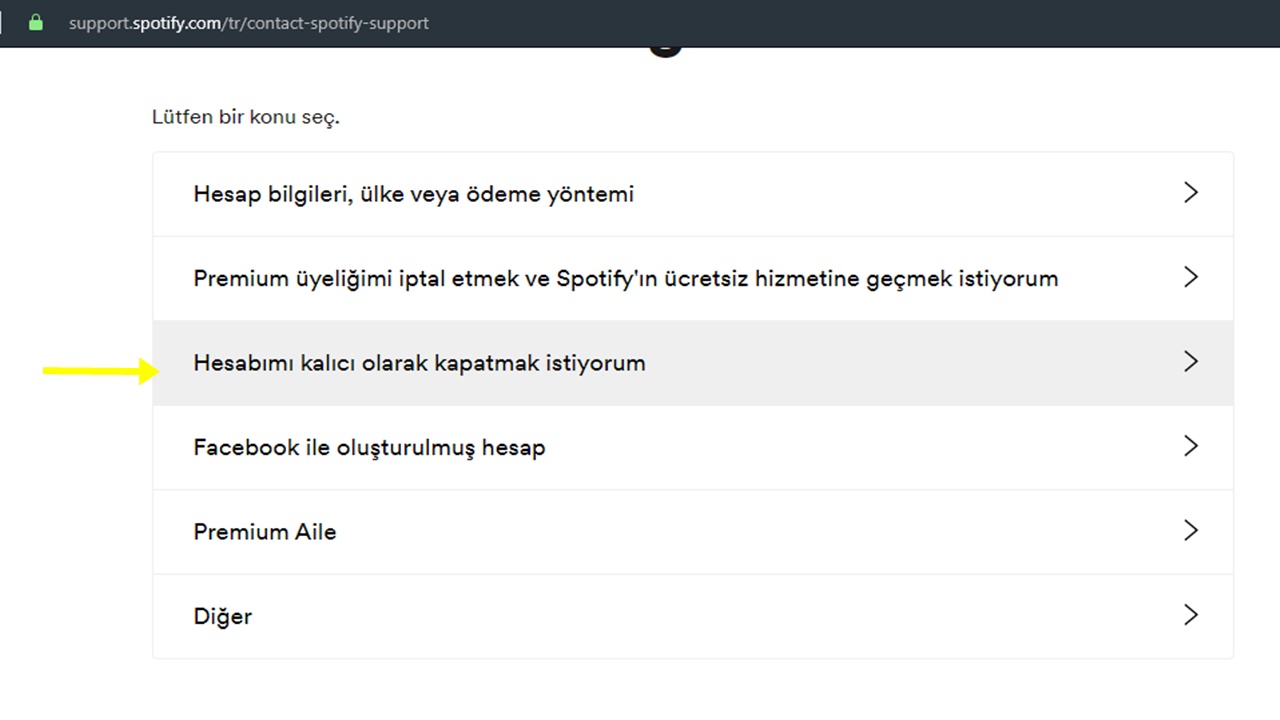1280x720 pixels.
Task: Click the address bar URL
Action: point(248,22)
